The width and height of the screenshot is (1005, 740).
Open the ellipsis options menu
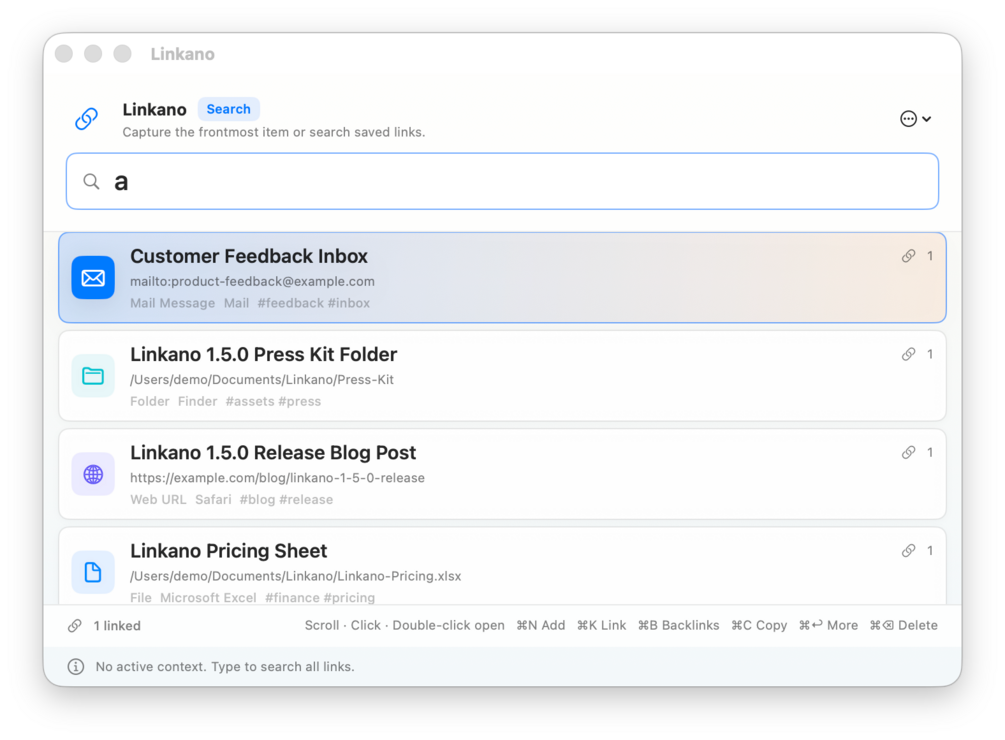click(x=915, y=119)
